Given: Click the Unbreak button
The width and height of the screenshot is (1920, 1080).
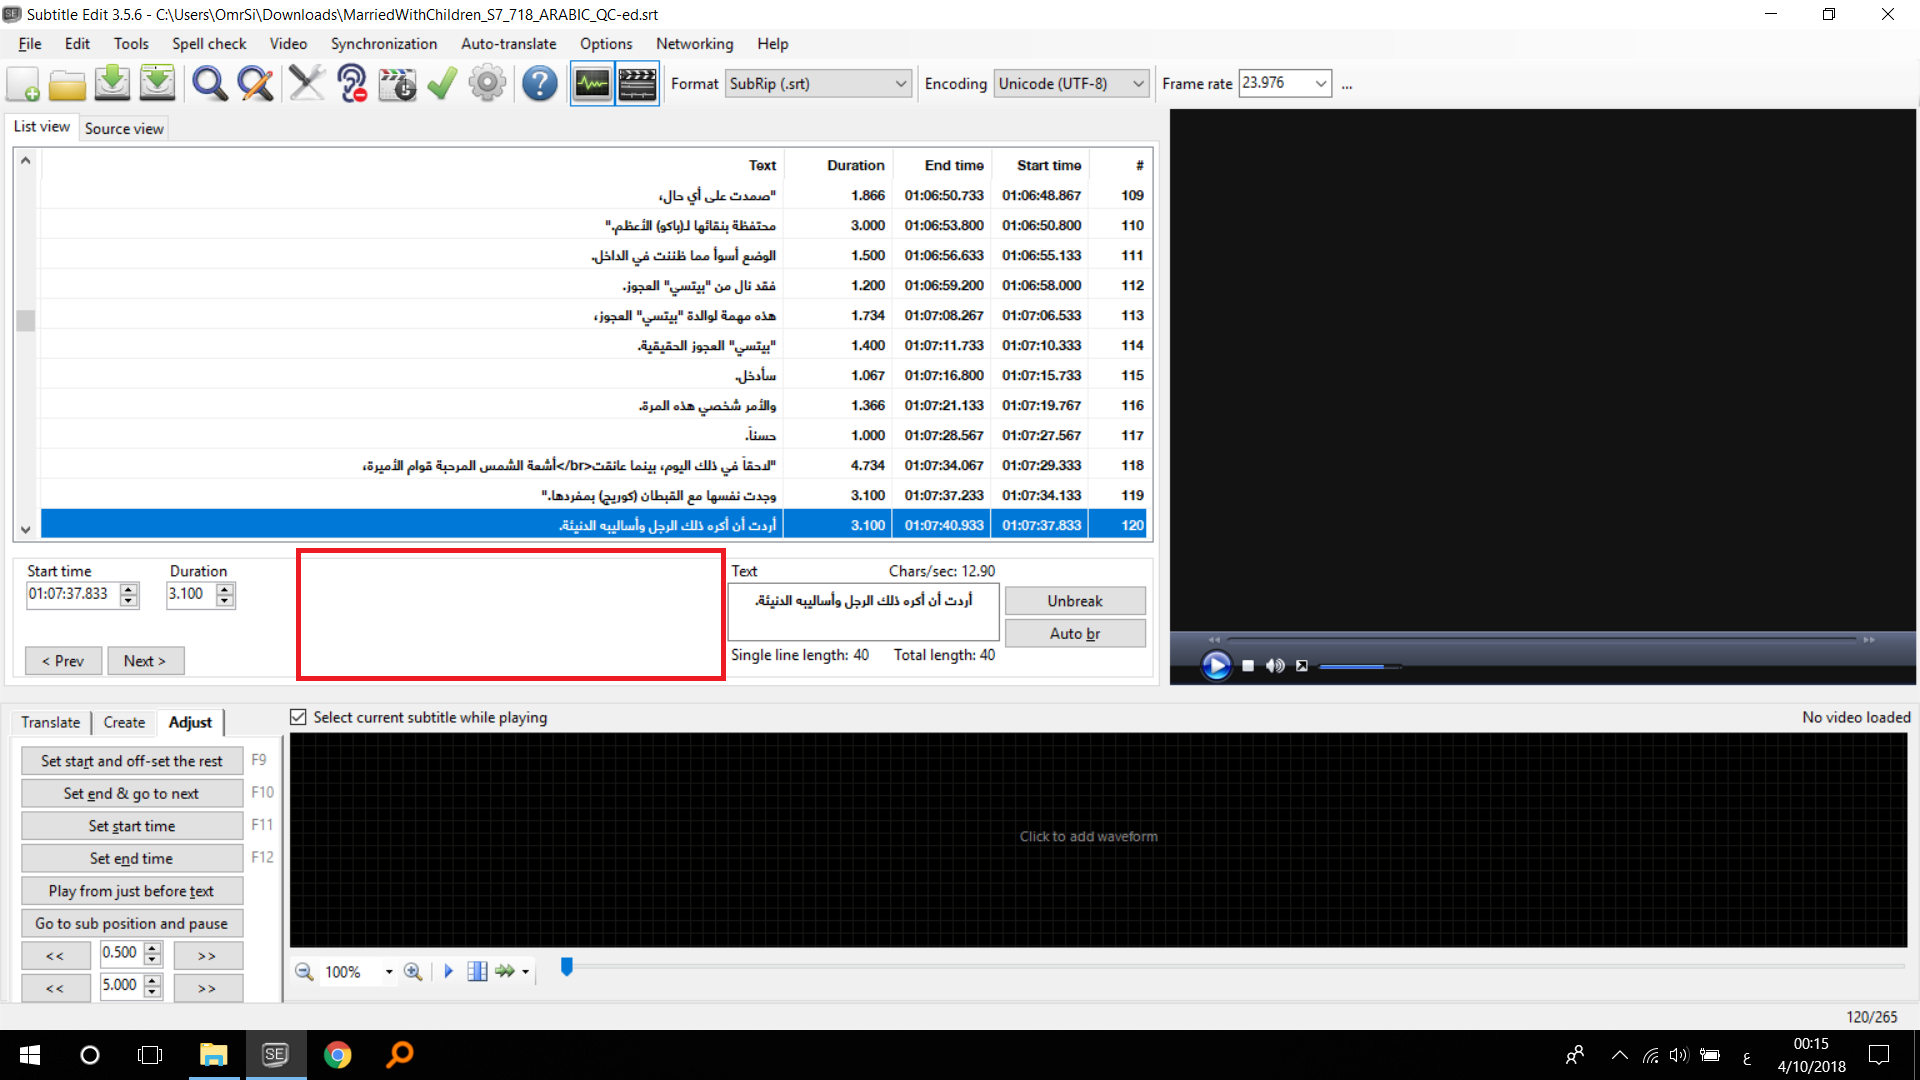Looking at the screenshot, I should click(1075, 600).
